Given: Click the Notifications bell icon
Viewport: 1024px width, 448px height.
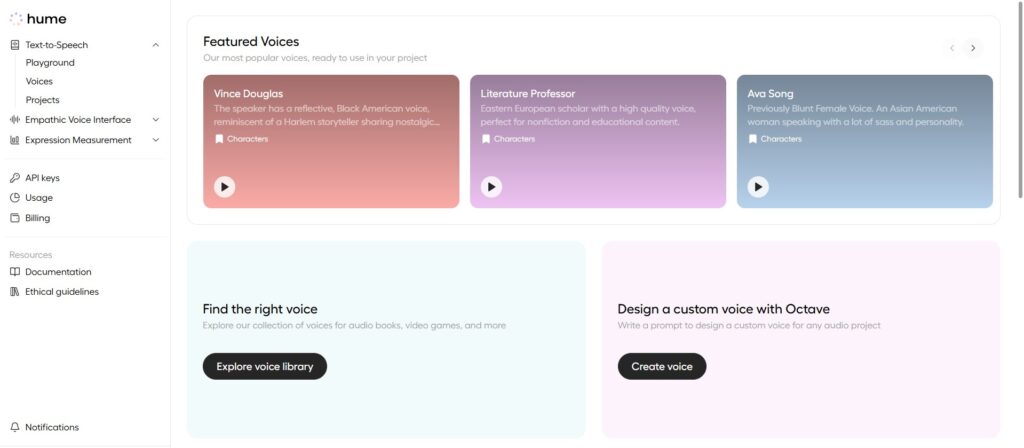Looking at the screenshot, I should [15, 427].
